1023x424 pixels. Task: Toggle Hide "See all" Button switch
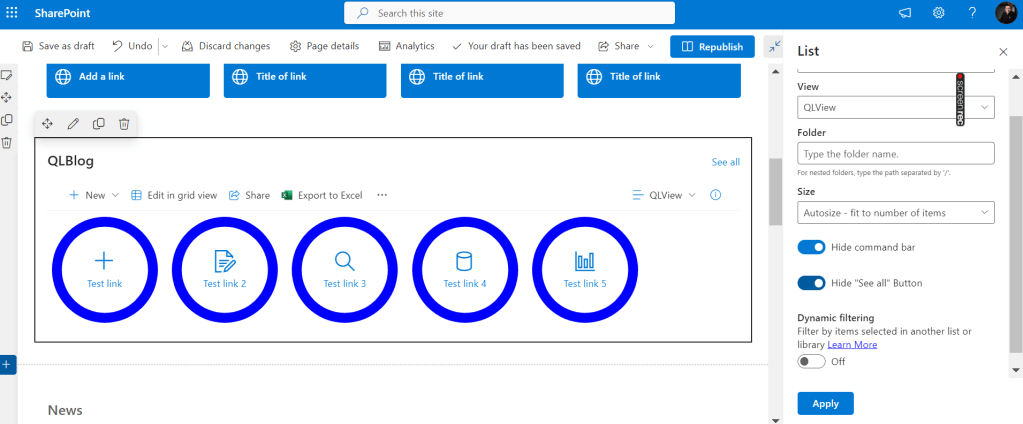click(x=811, y=283)
